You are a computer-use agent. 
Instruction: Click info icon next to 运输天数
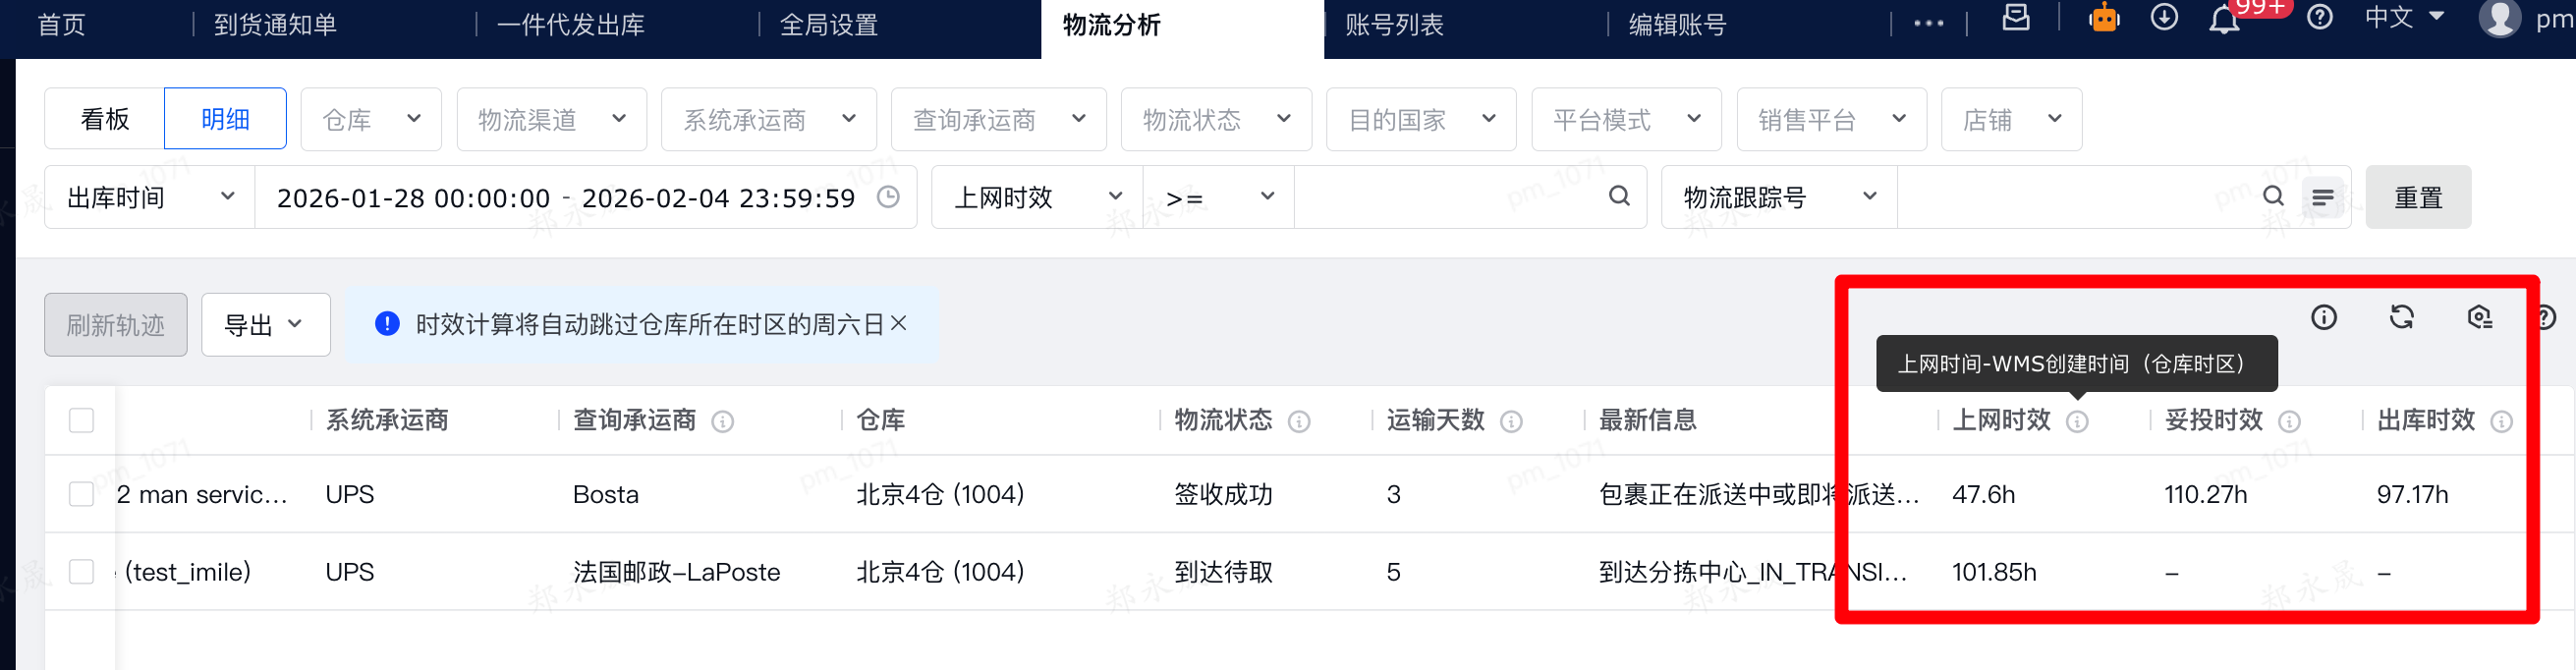pos(1511,422)
